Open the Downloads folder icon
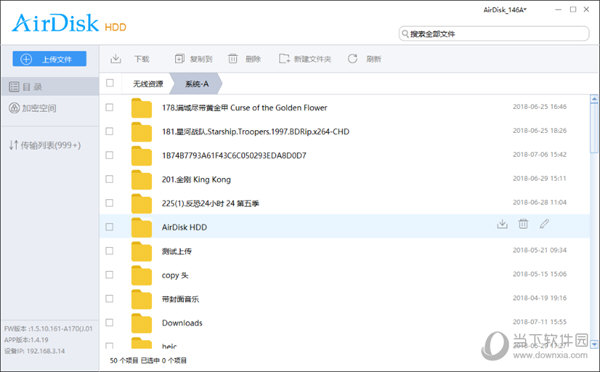Image resolution: width=600 pixels, height=372 pixels. point(142,323)
